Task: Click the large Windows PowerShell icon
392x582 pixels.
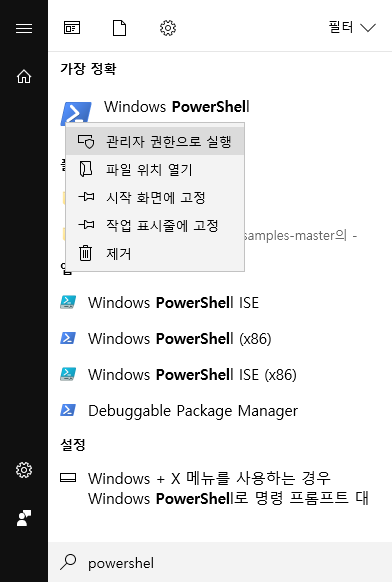Action: (x=76, y=113)
